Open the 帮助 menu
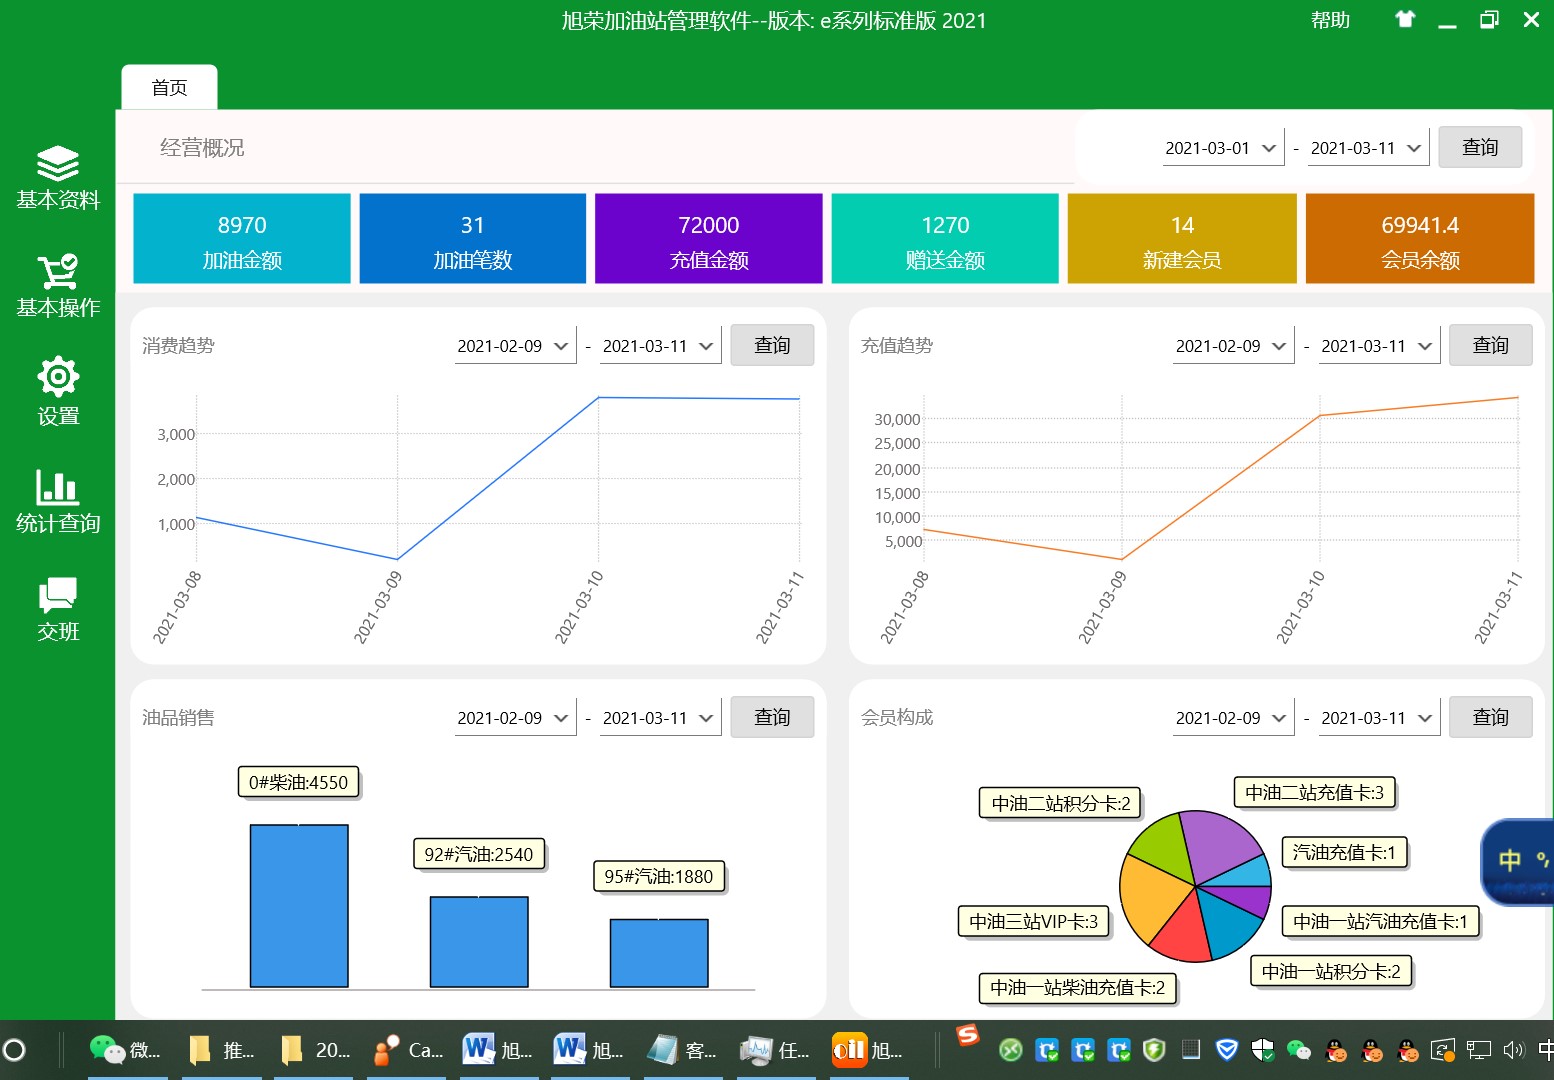This screenshot has height=1080, width=1554. click(x=1330, y=20)
